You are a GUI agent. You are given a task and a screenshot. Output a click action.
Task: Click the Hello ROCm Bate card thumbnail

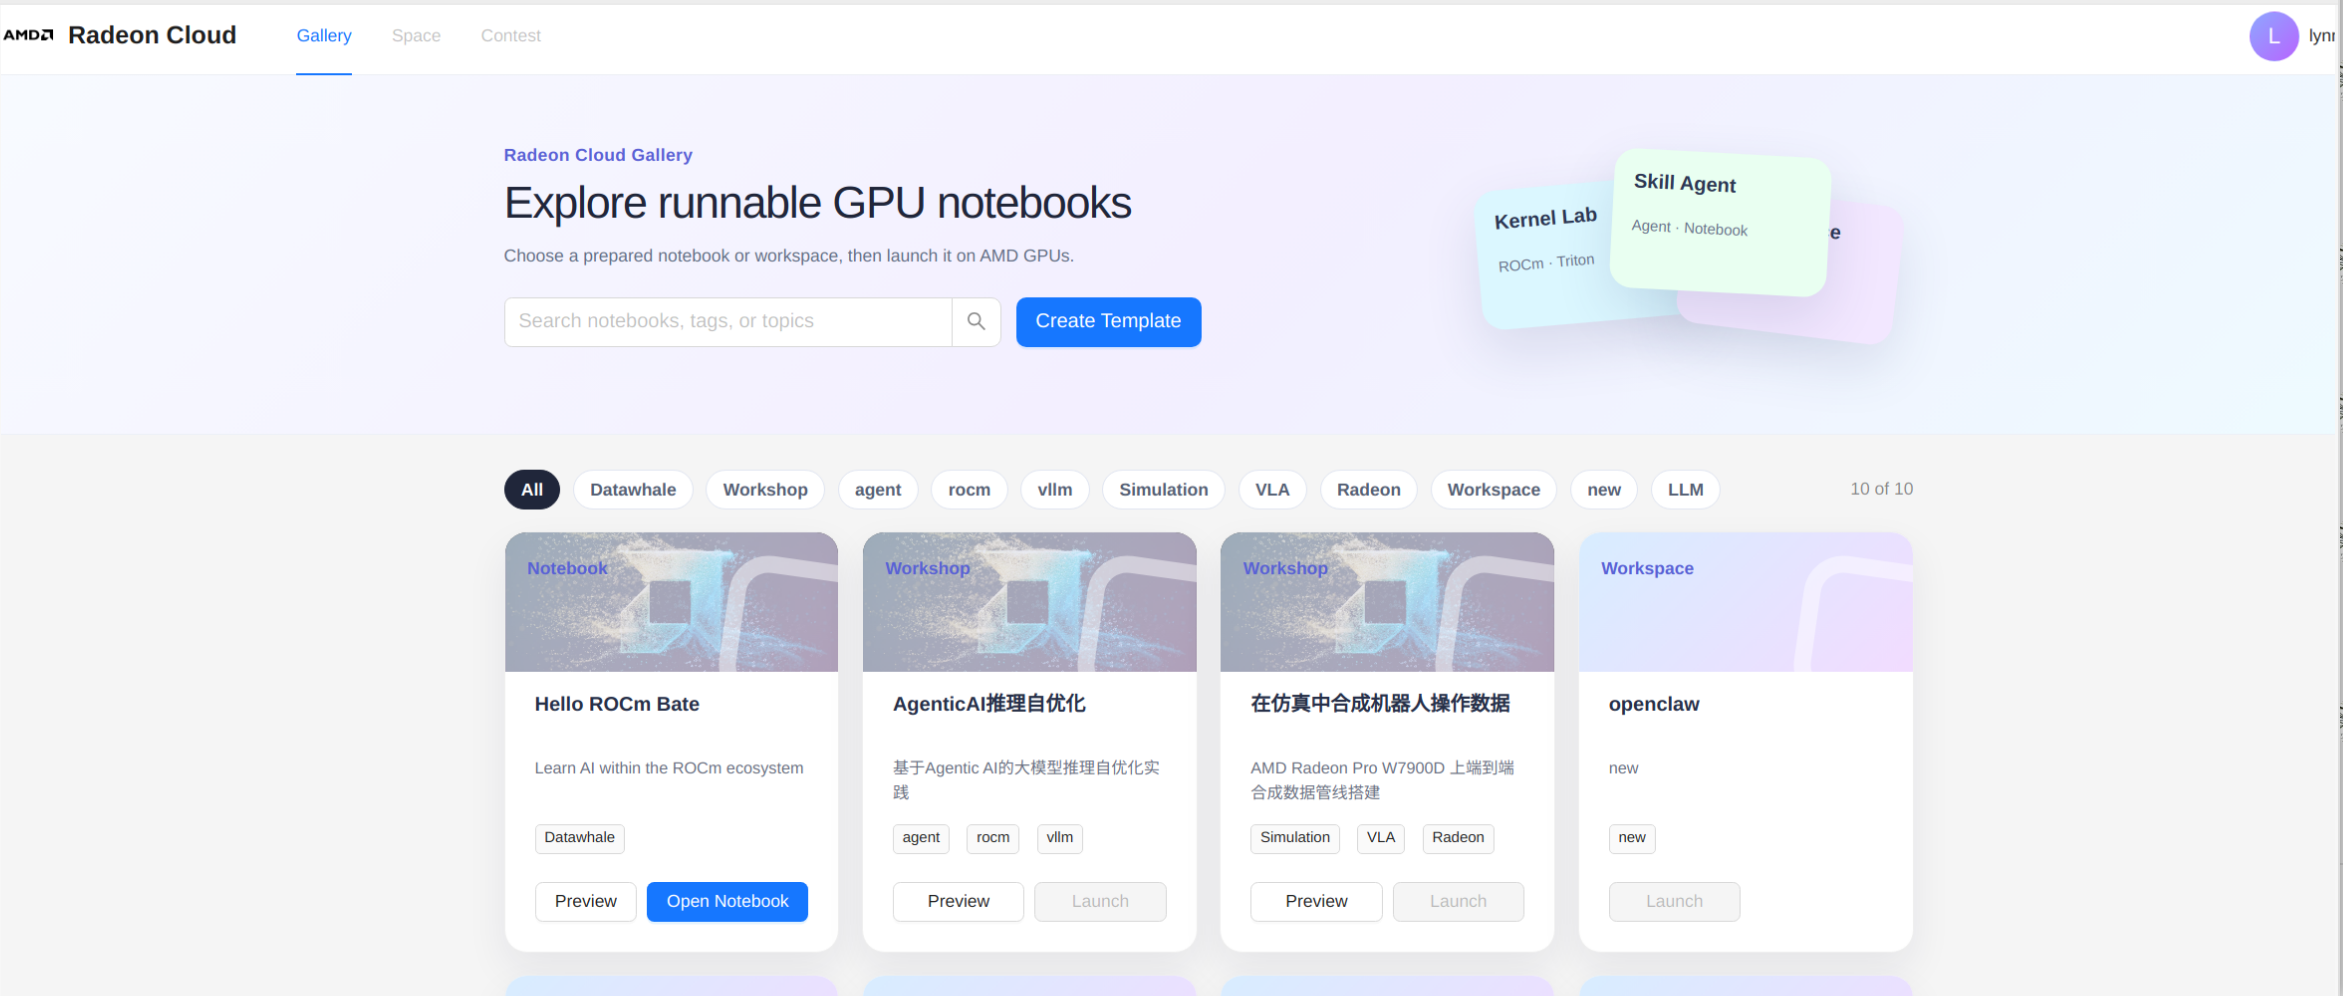tap(671, 602)
